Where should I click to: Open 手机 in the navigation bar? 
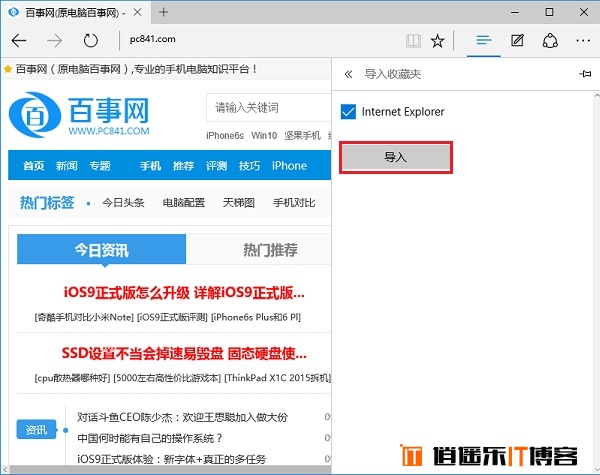(x=150, y=165)
